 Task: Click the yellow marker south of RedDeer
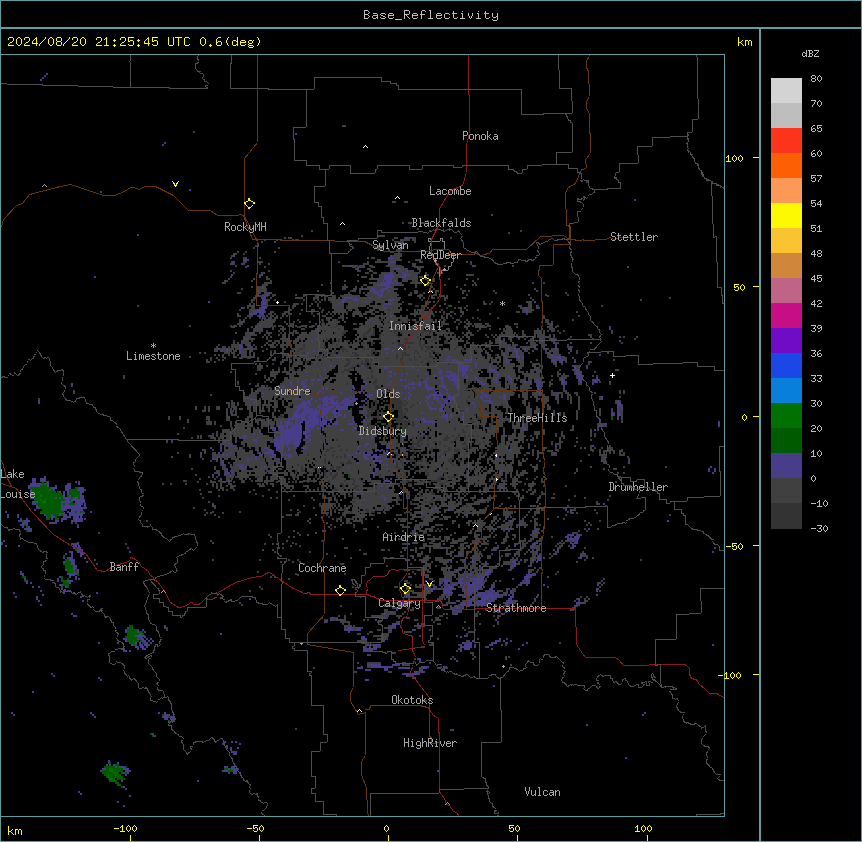[x=425, y=280]
